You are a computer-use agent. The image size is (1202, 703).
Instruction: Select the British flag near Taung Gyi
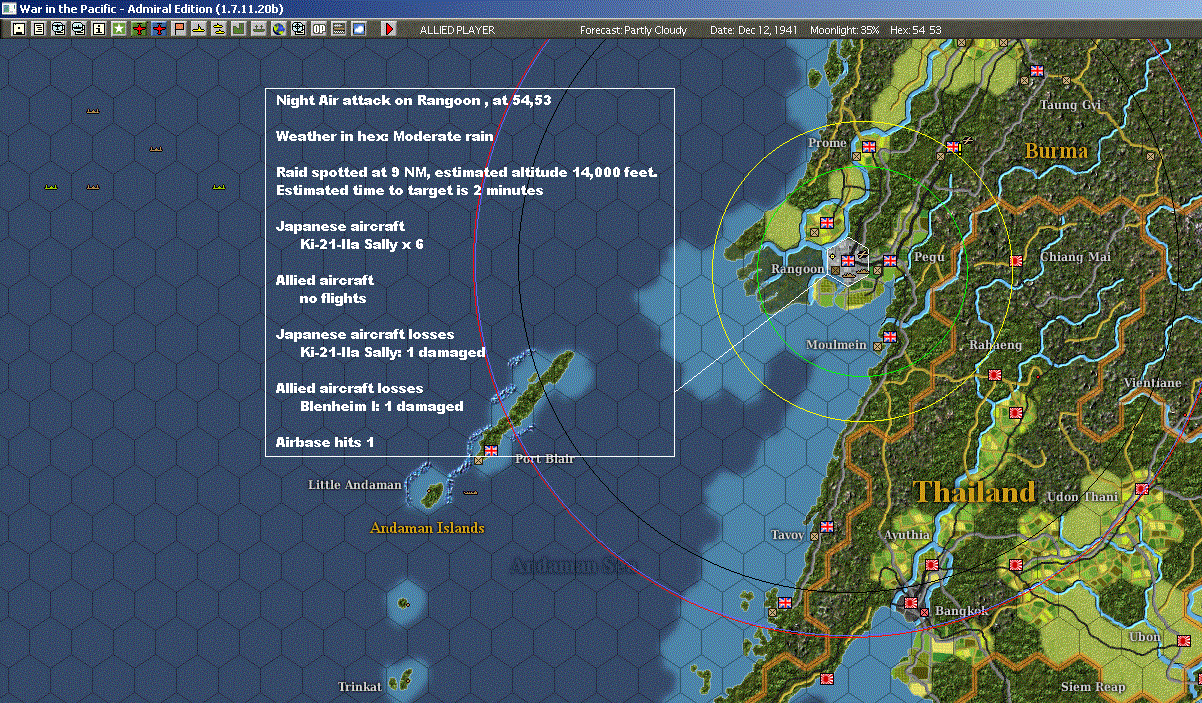coord(1036,71)
